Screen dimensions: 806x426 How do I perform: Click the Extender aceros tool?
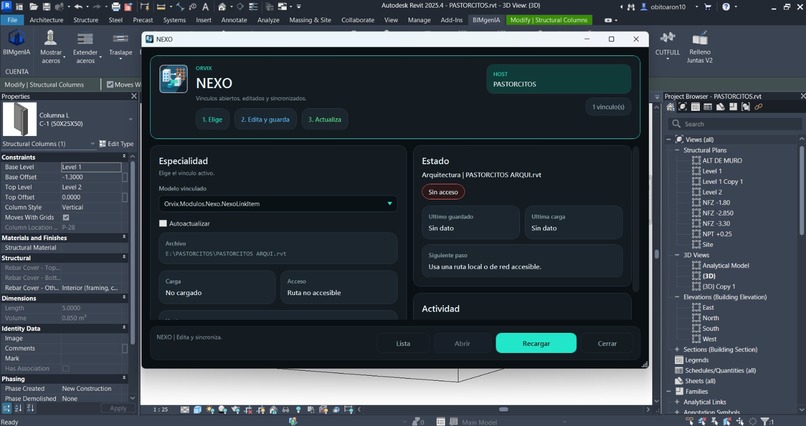85,47
